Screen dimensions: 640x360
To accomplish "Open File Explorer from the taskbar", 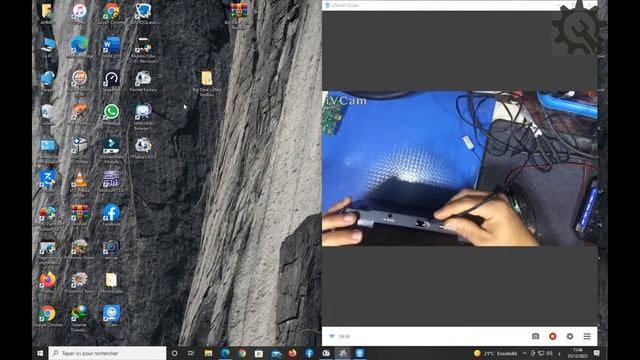I will click(208, 353).
